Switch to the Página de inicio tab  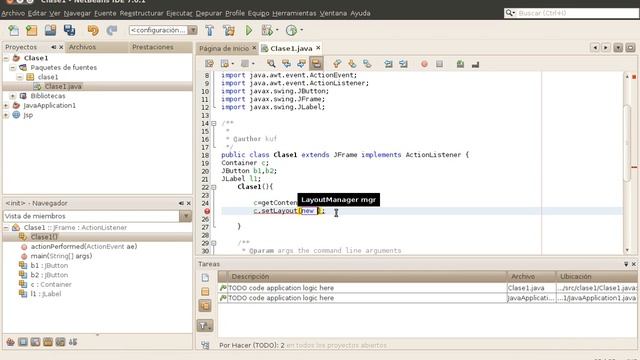pos(224,48)
